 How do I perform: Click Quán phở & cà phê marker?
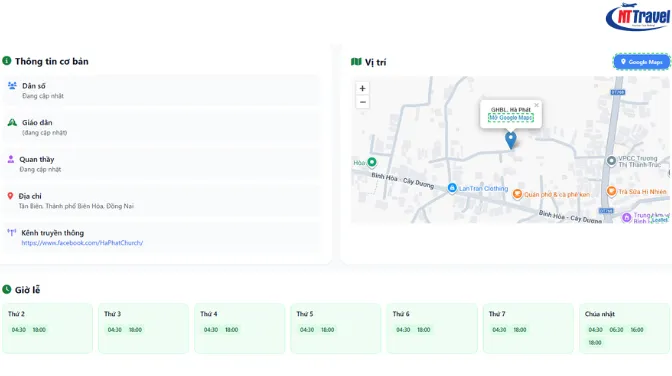click(517, 194)
